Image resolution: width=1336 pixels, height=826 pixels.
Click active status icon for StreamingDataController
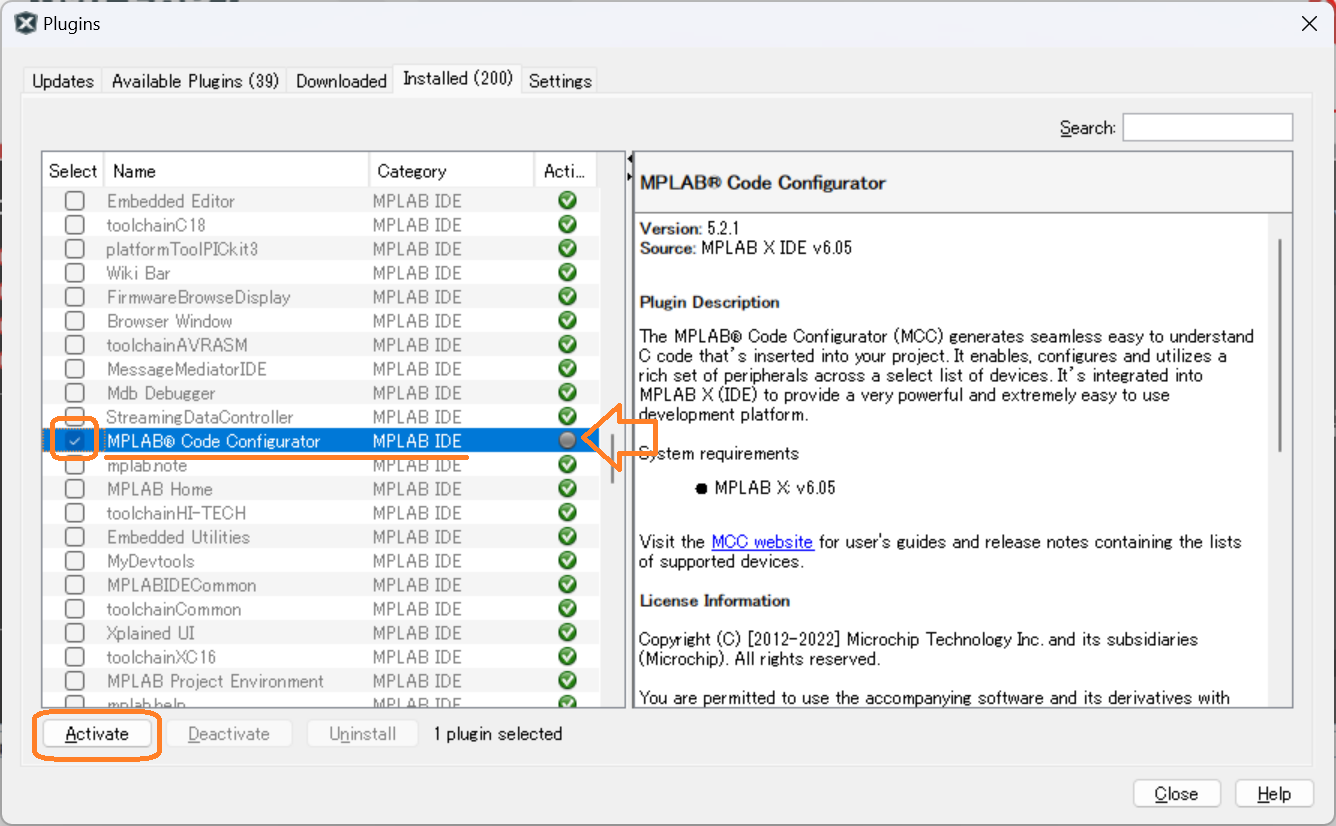(x=567, y=417)
